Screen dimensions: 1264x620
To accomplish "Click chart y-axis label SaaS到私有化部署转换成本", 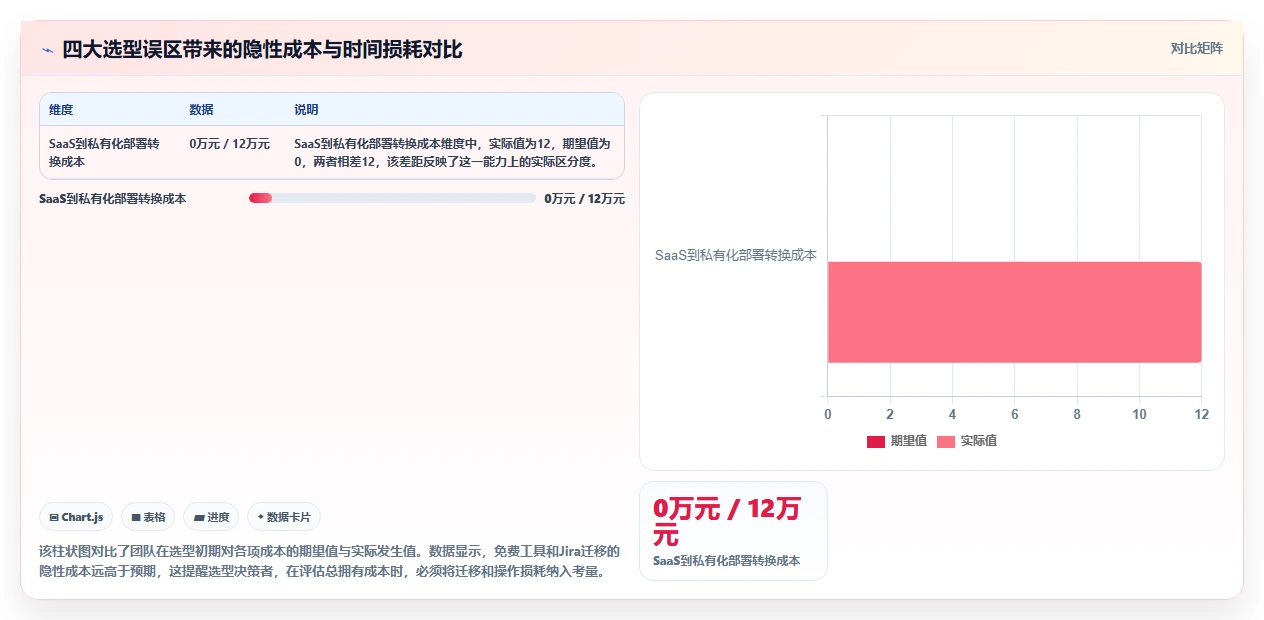I will 735,255.
